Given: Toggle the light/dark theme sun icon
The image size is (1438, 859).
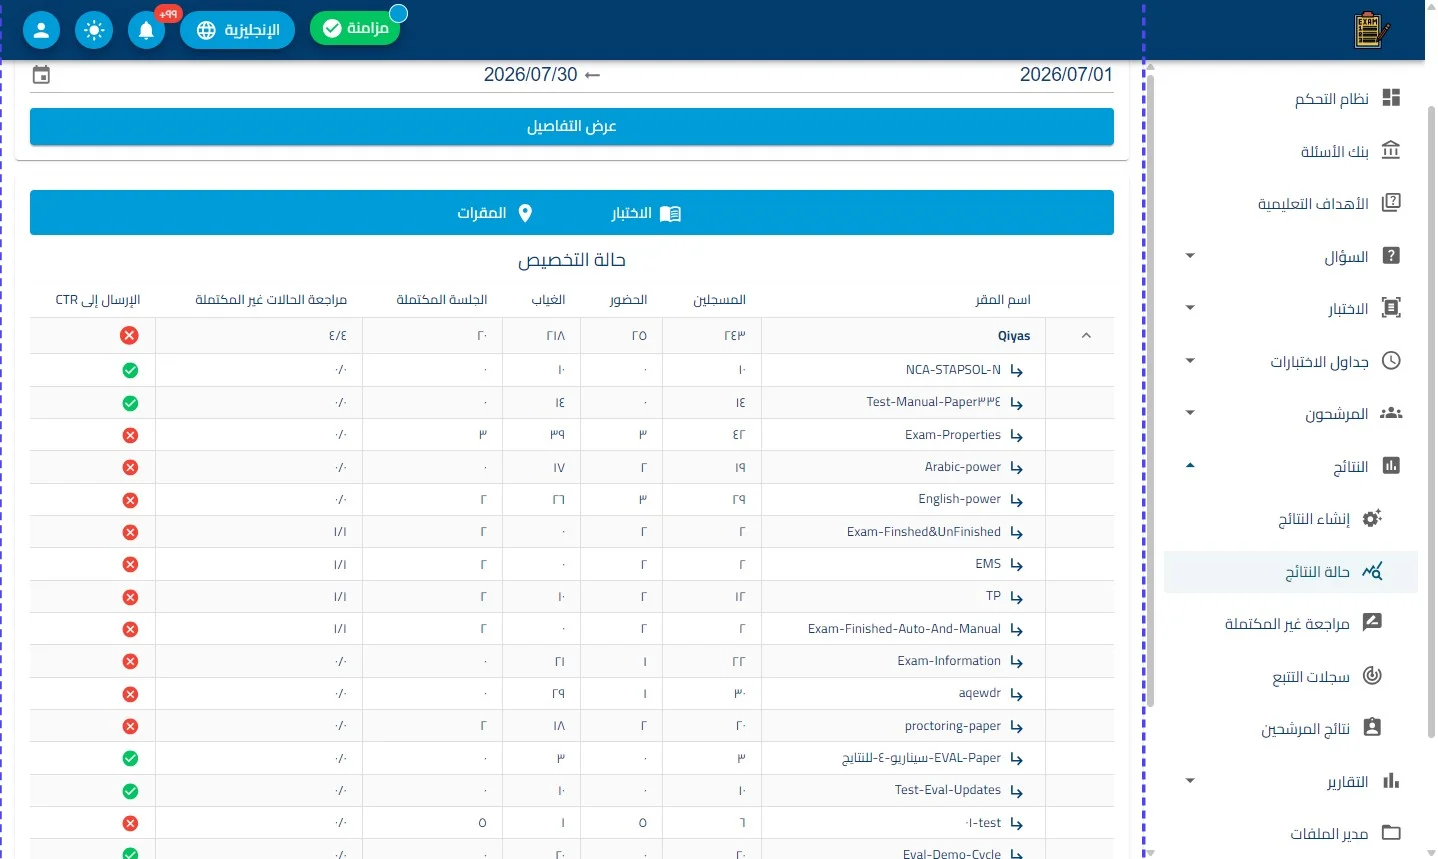Looking at the screenshot, I should 94,30.
